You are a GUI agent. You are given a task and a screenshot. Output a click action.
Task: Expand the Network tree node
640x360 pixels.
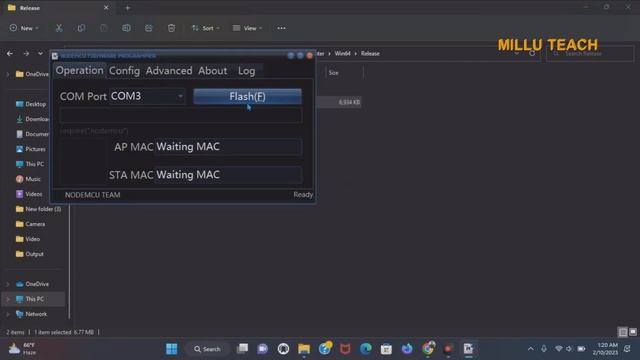(8, 314)
